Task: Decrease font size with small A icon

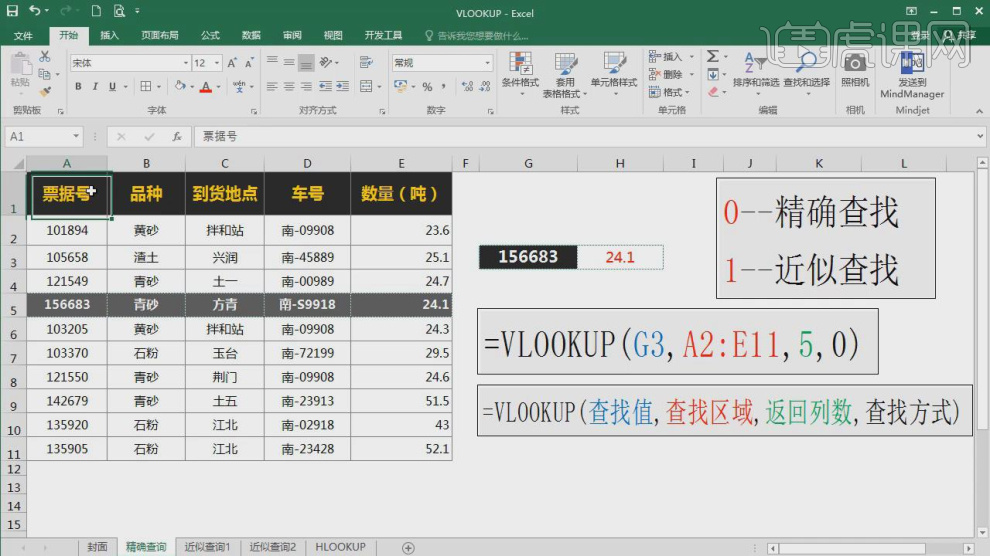Action: coord(249,62)
